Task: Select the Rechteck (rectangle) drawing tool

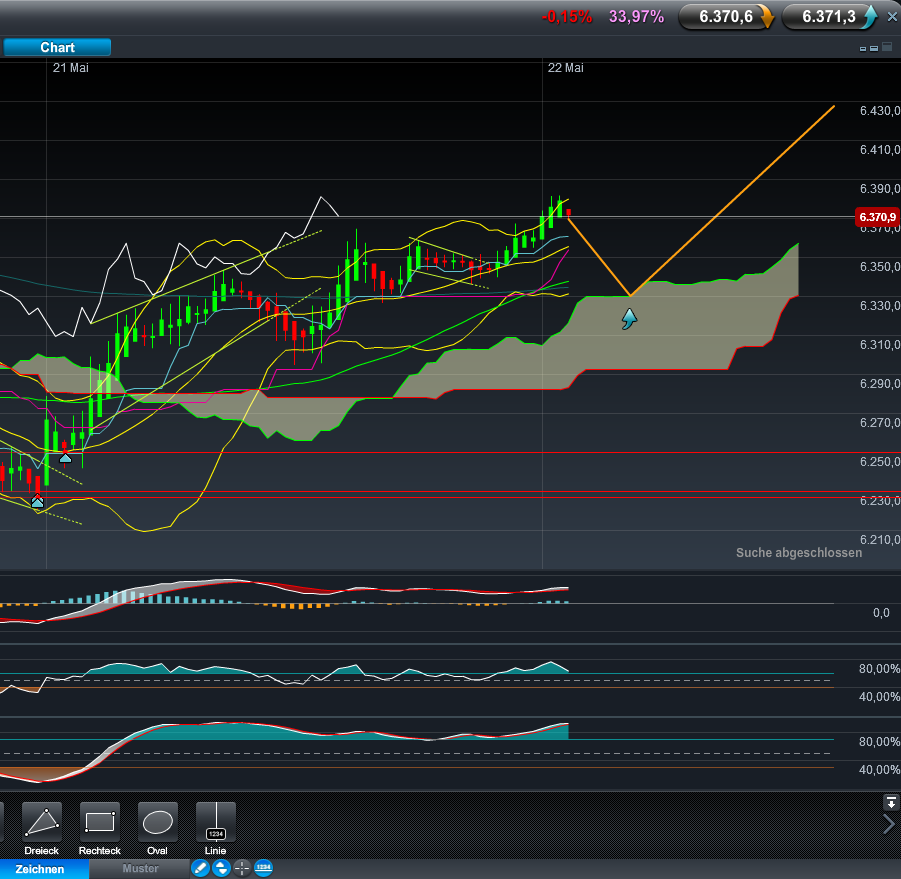Action: pyautogui.click(x=99, y=823)
